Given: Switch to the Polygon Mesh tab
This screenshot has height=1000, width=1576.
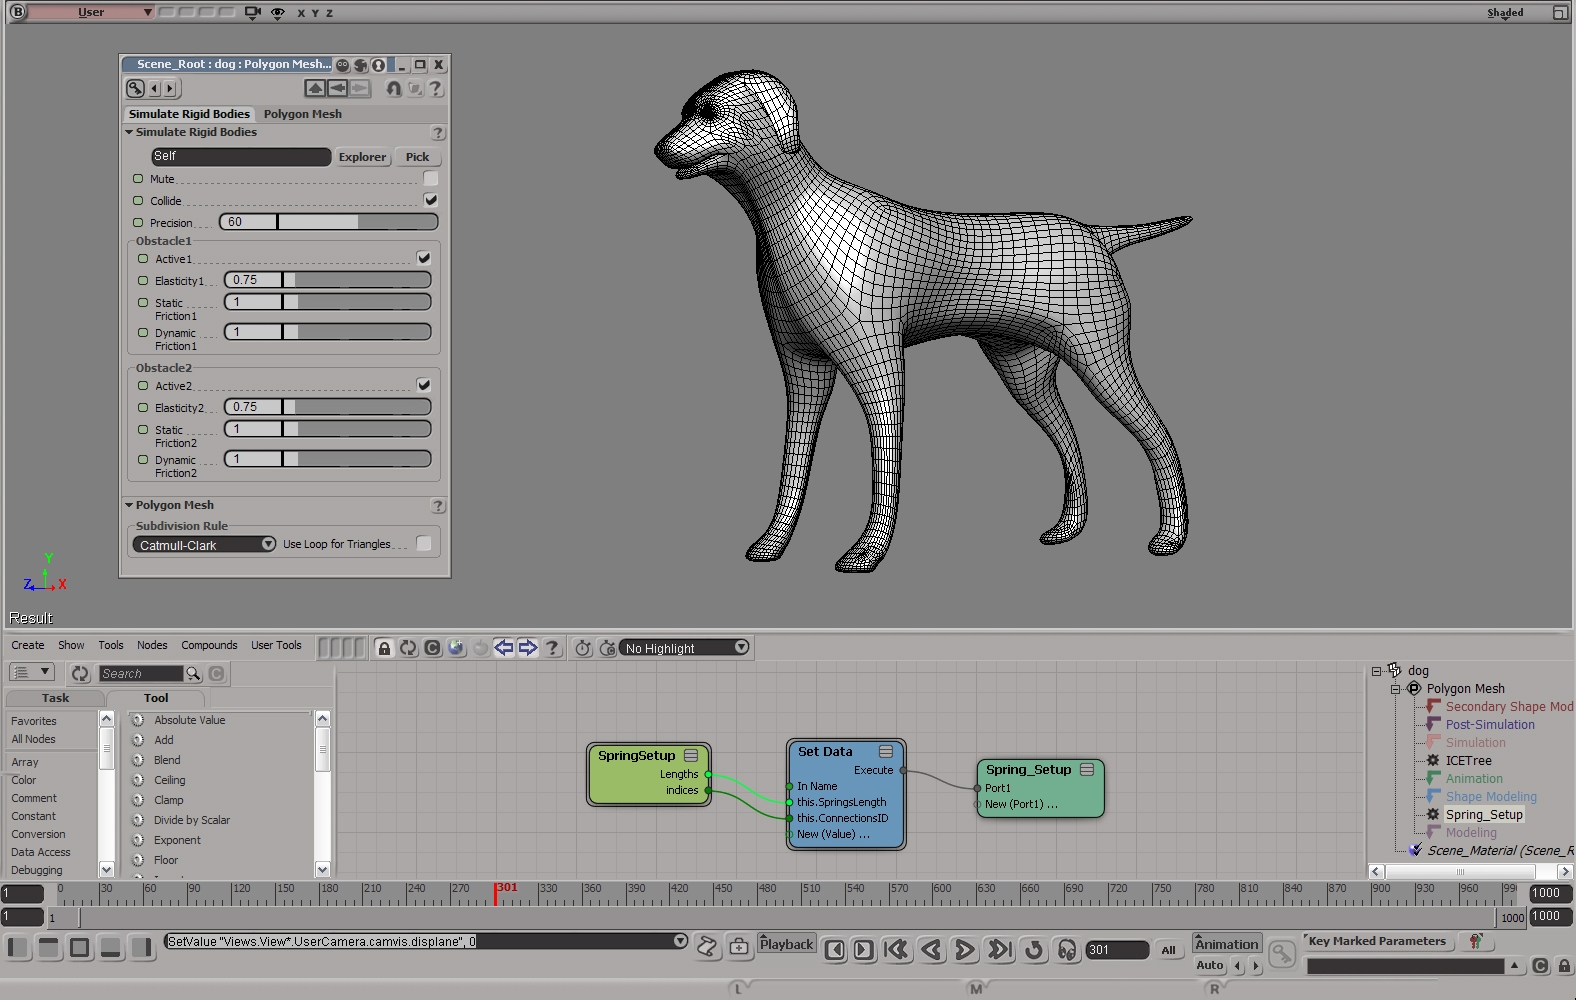Looking at the screenshot, I should [302, 114].
